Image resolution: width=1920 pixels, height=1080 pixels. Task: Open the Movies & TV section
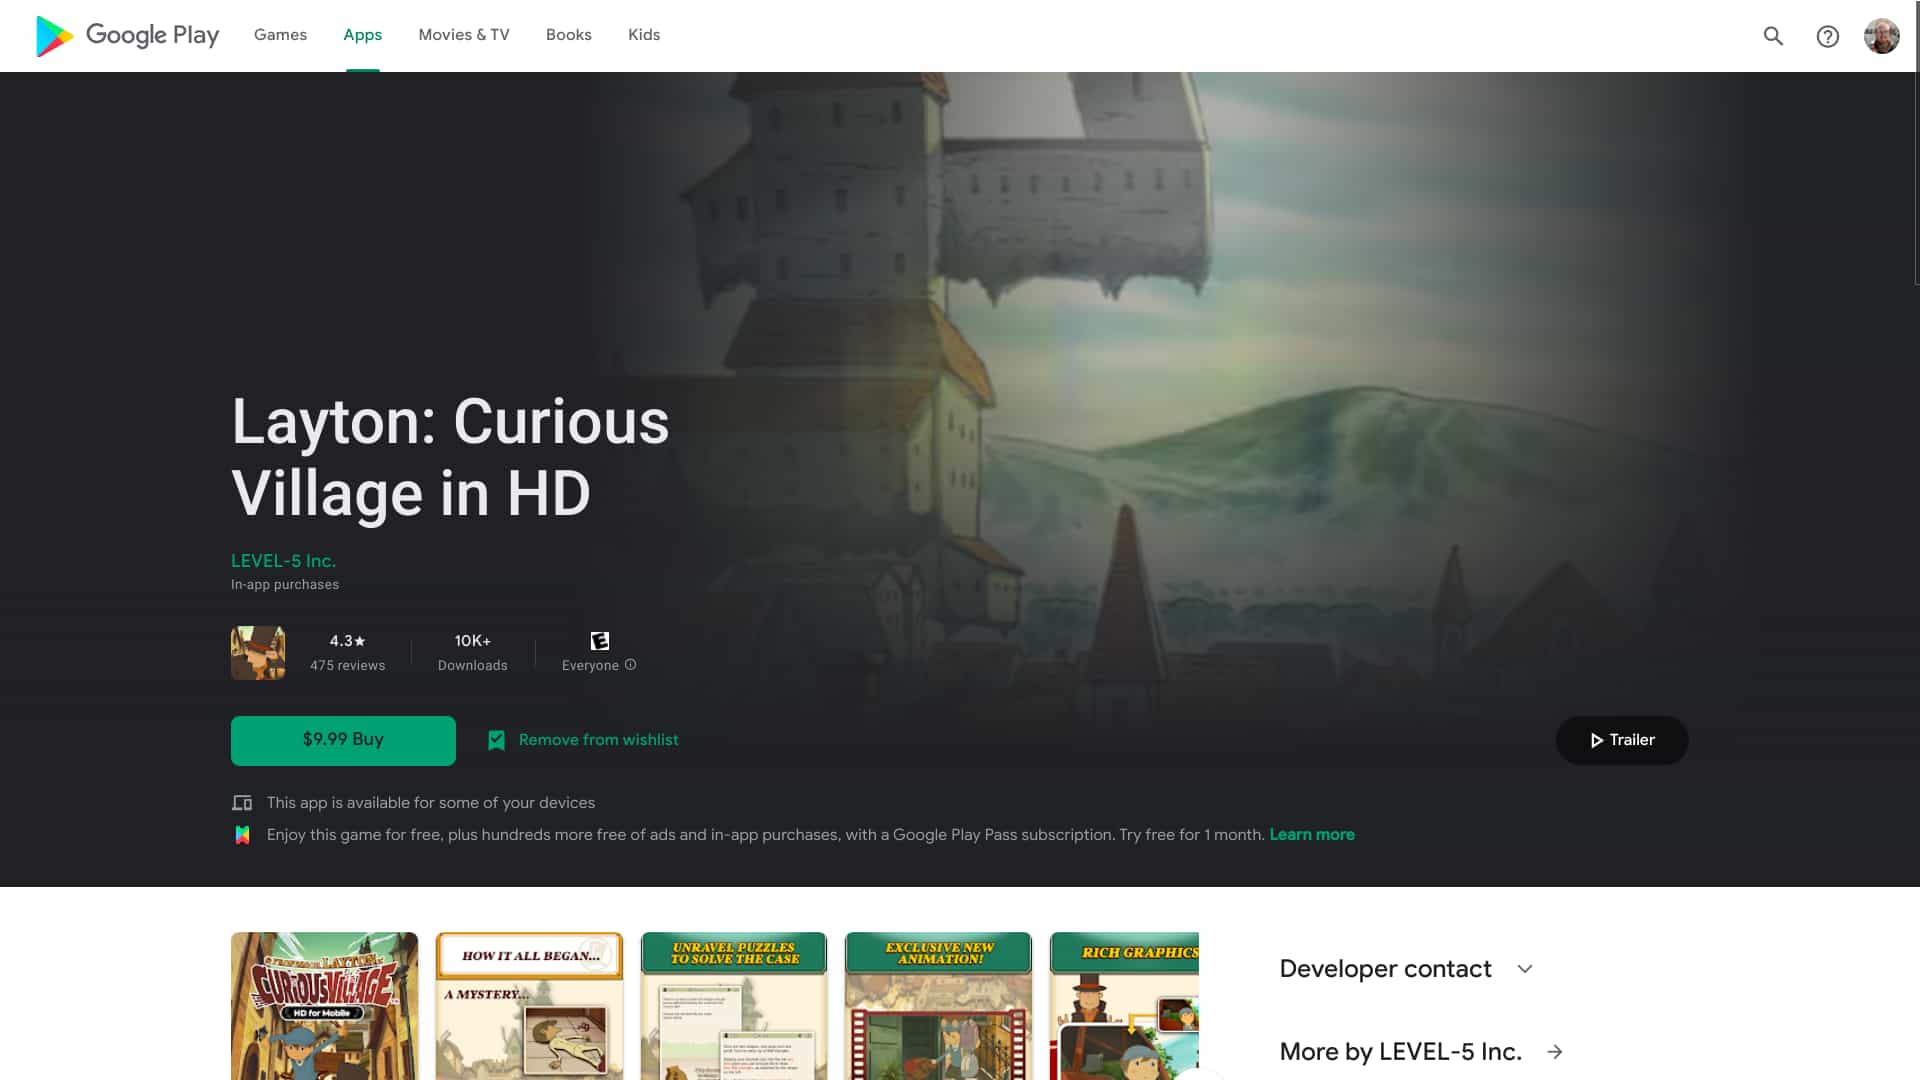coord(463,35)
